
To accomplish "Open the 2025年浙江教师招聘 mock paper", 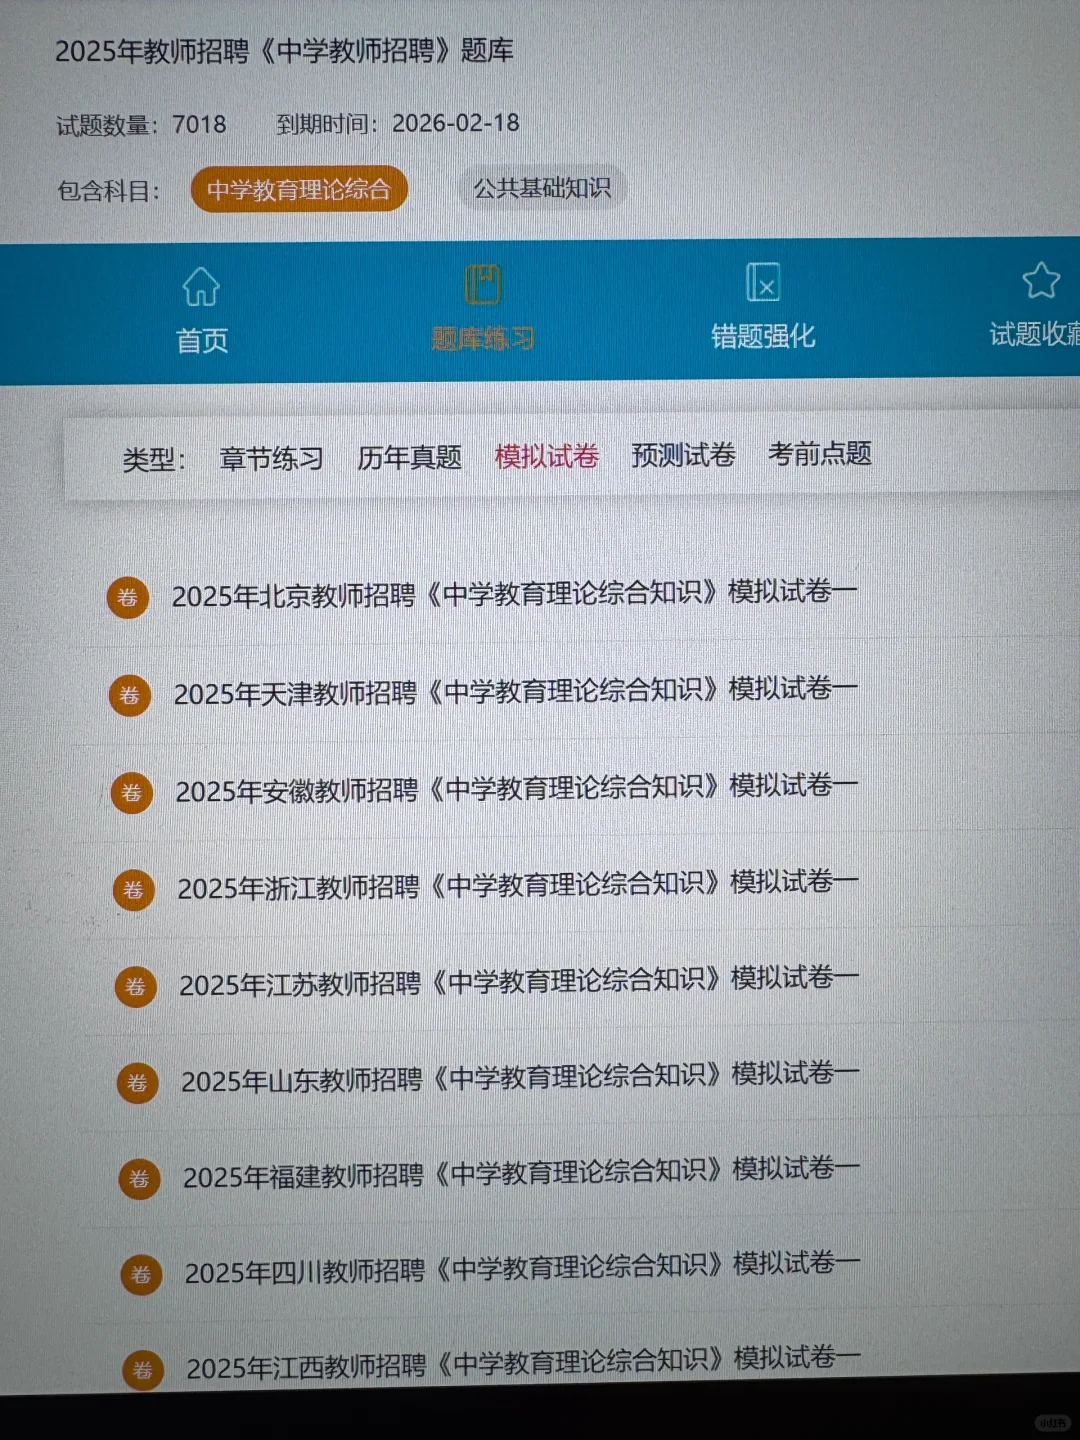I will tap(517, 888).
